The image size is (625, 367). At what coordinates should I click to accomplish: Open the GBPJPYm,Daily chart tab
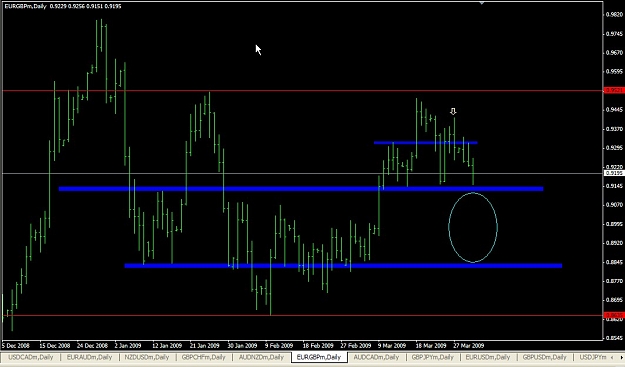click(x=433, y=357)
